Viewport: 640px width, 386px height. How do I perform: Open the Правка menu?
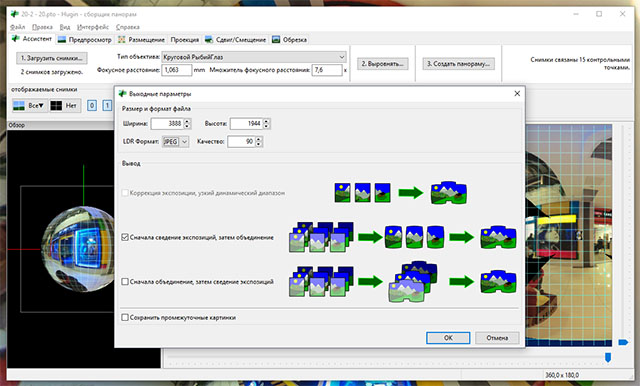(x=42, y=27)
